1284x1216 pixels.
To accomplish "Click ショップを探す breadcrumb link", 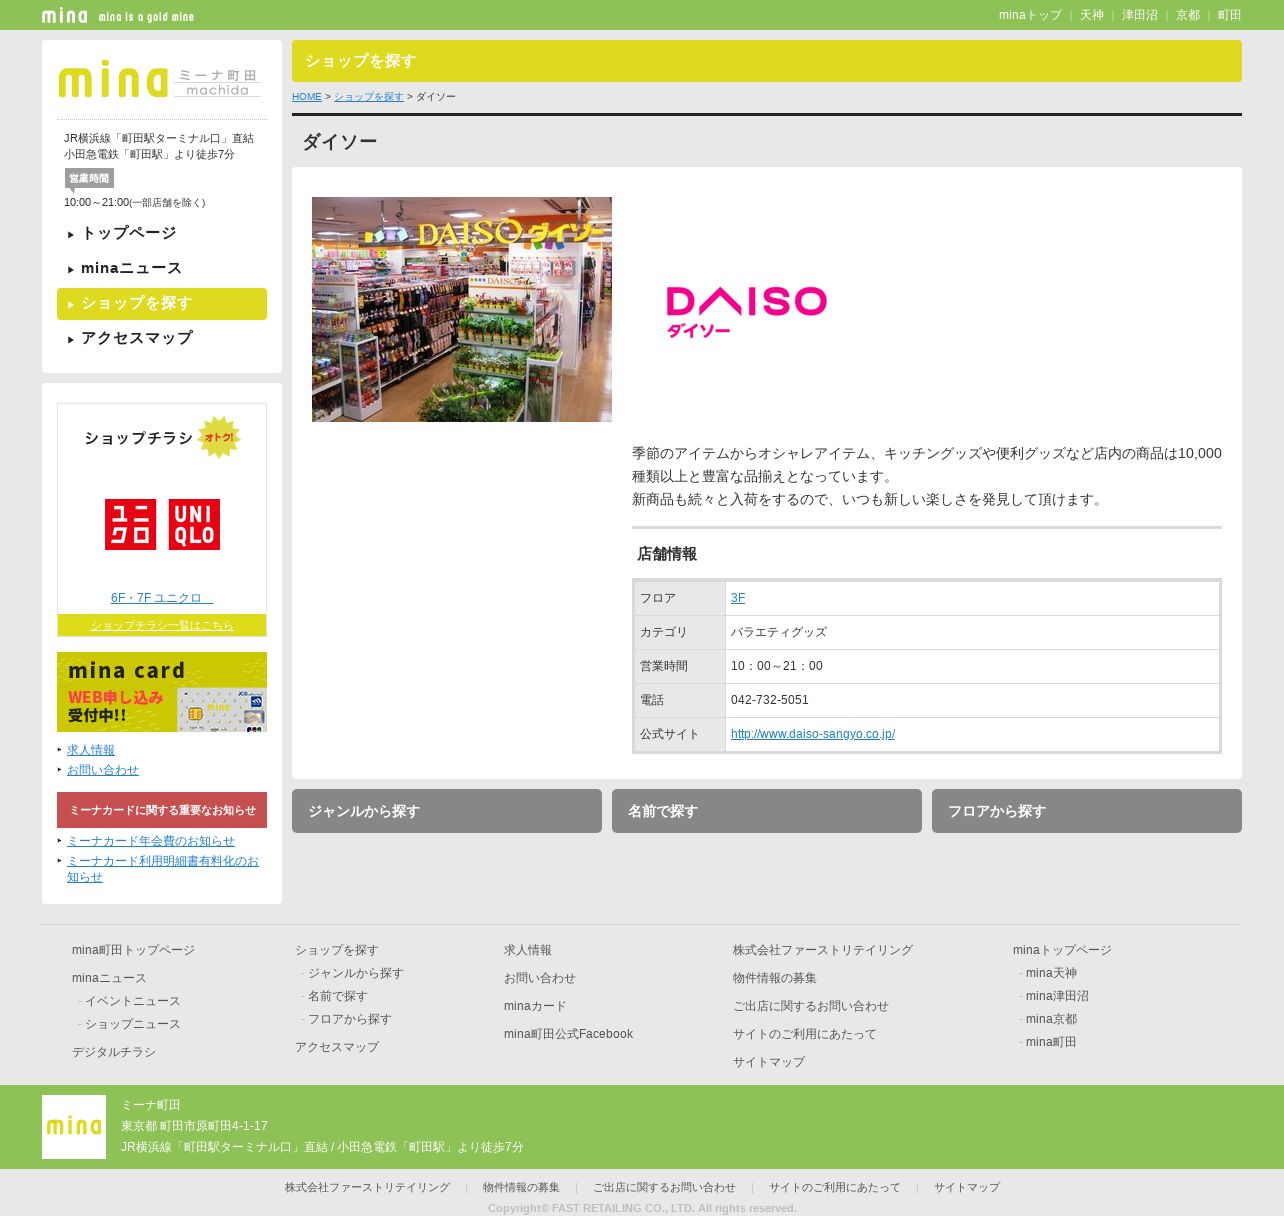I will click(369, 97).
